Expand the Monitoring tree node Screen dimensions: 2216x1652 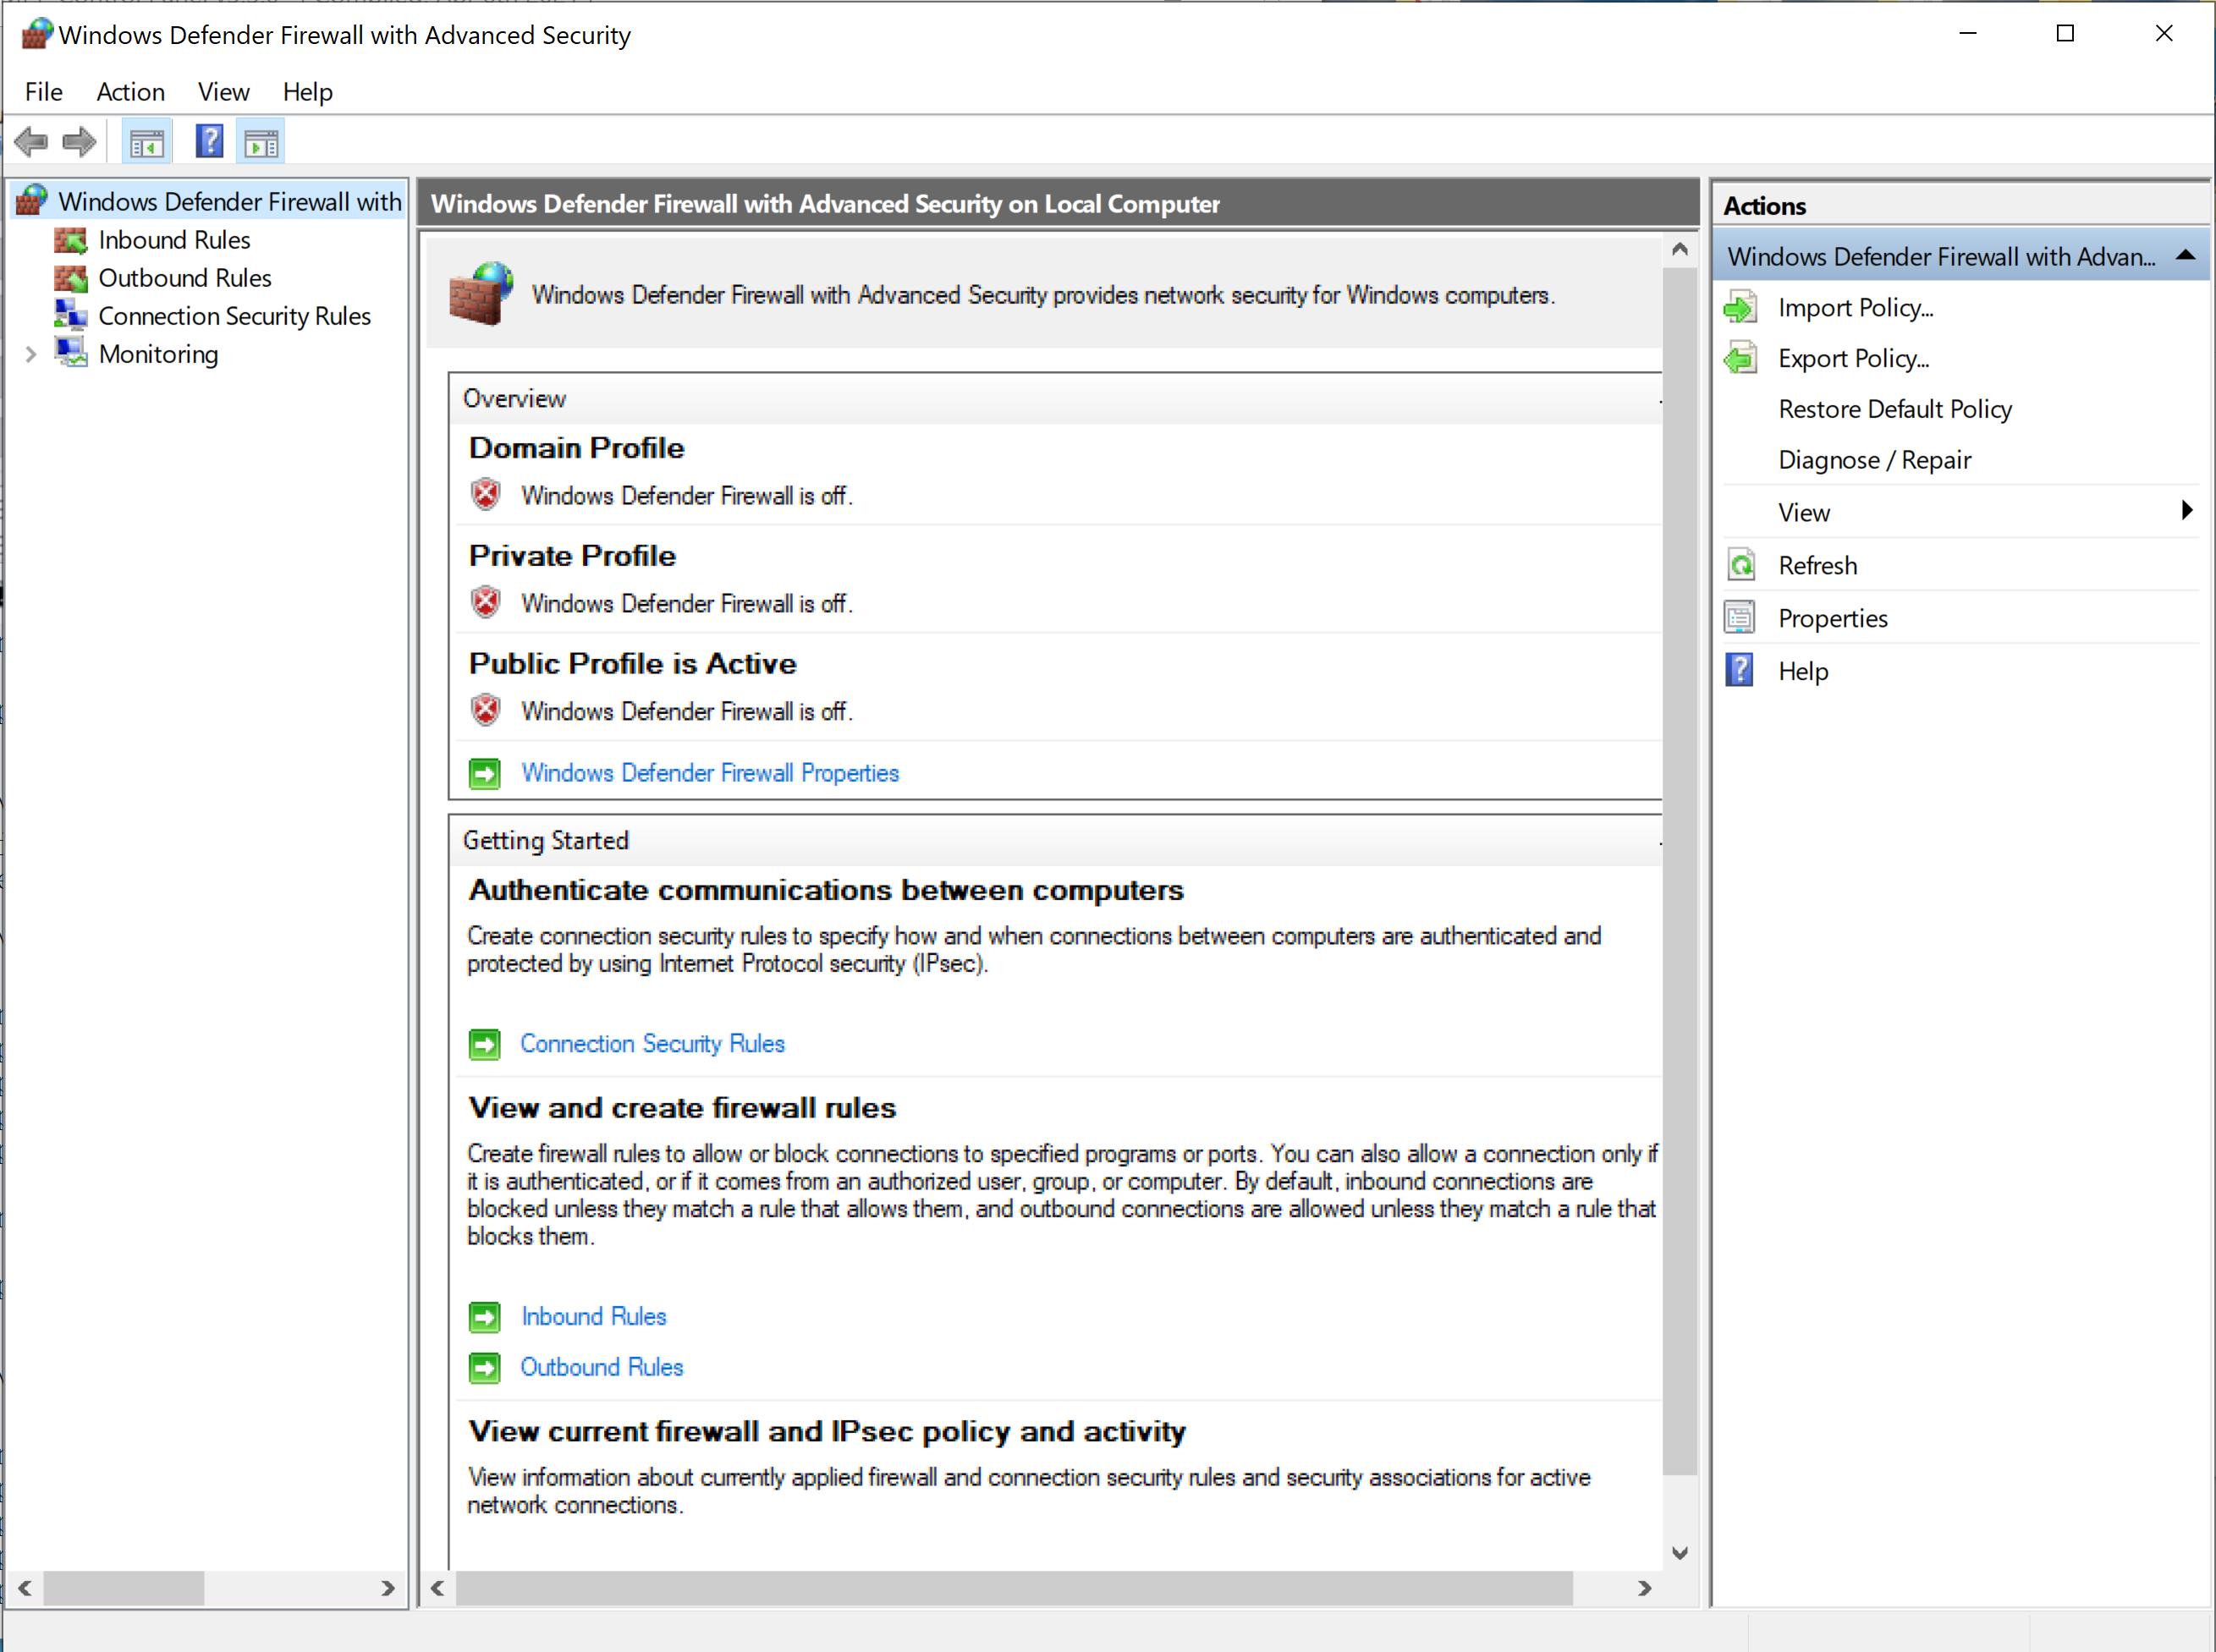pos(31,354)
